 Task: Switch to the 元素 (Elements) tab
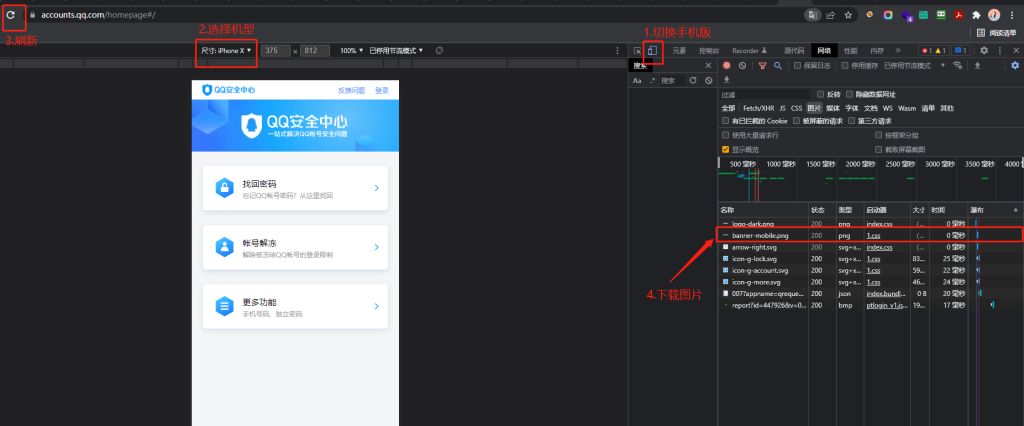click(x=679, y=50)
